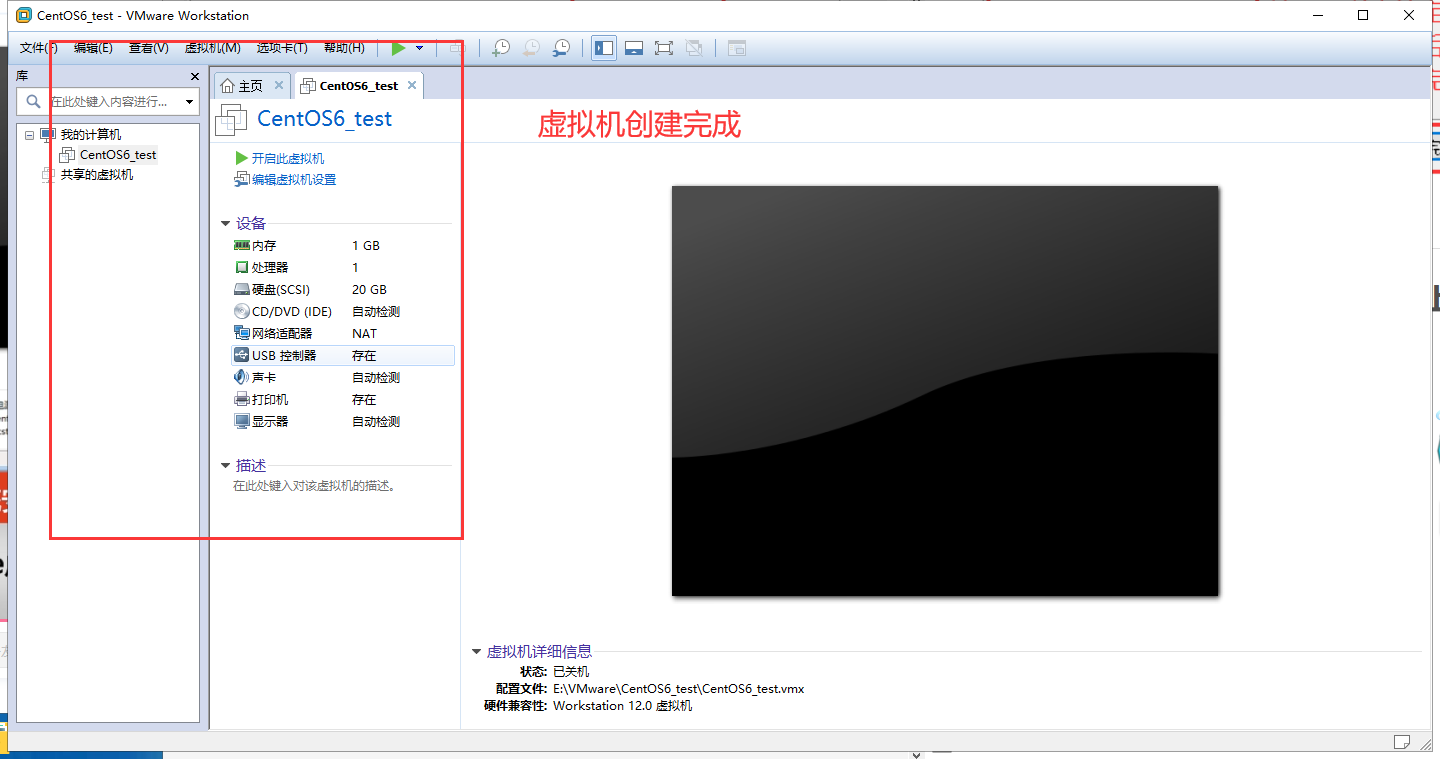The image size is (1440, 759).
Task: Click the 20 GB disk value
Action: [369, 290]
